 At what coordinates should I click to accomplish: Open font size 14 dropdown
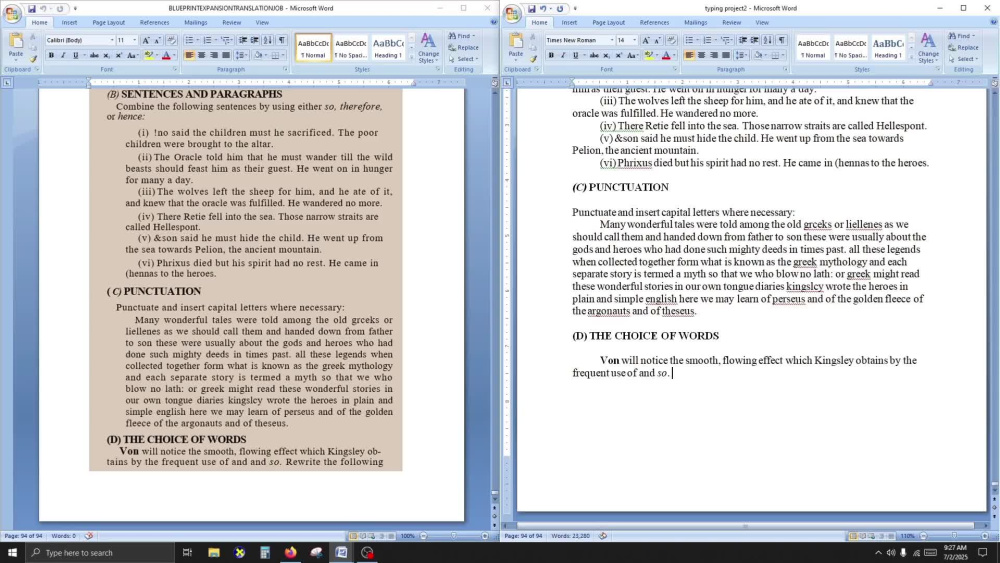click(635, 40)
